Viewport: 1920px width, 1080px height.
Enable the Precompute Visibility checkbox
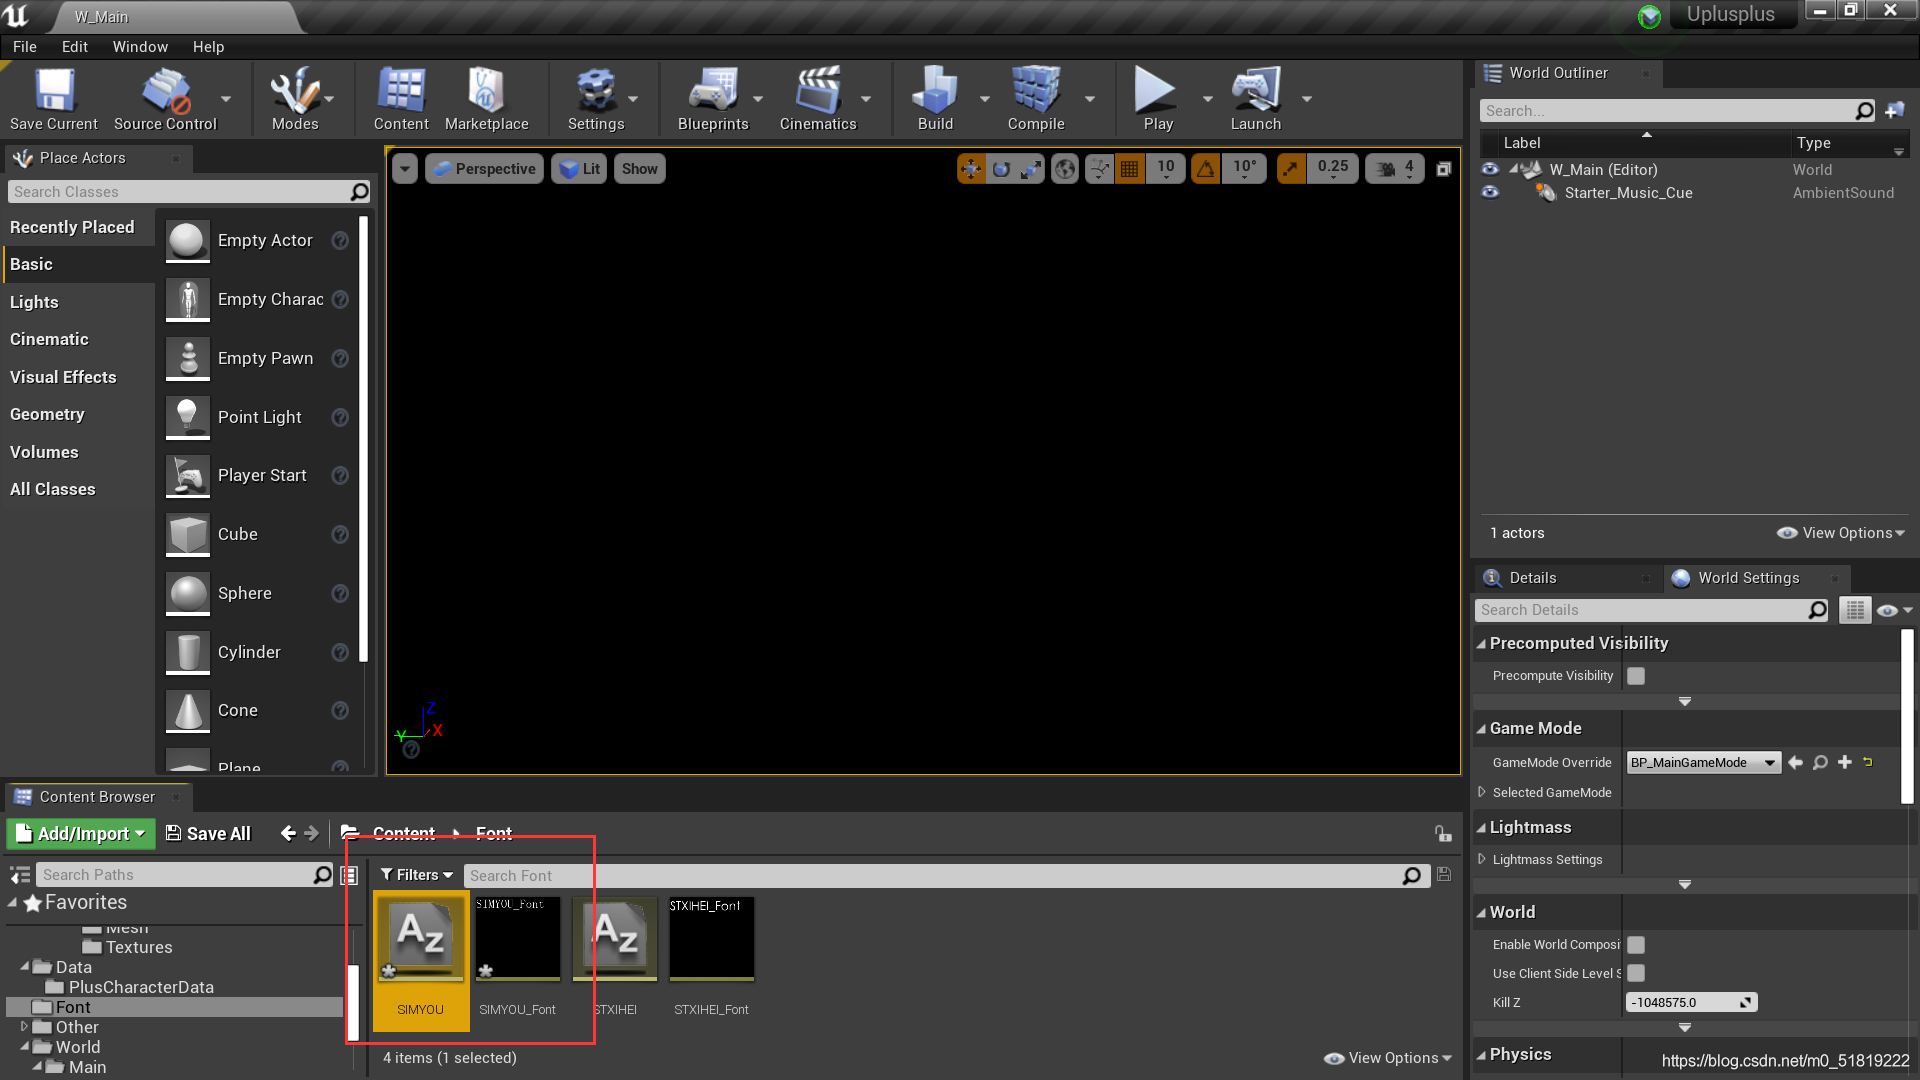(1636, 676)
